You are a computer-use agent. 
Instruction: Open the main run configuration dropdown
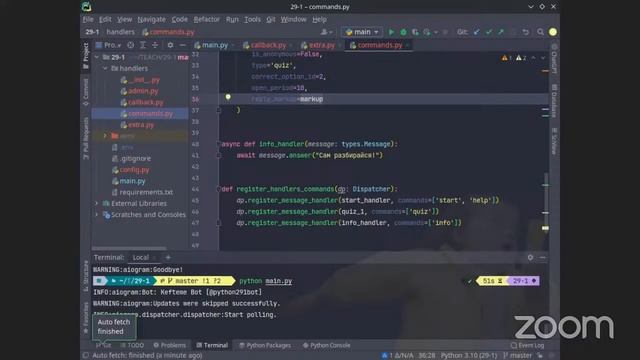362,32
